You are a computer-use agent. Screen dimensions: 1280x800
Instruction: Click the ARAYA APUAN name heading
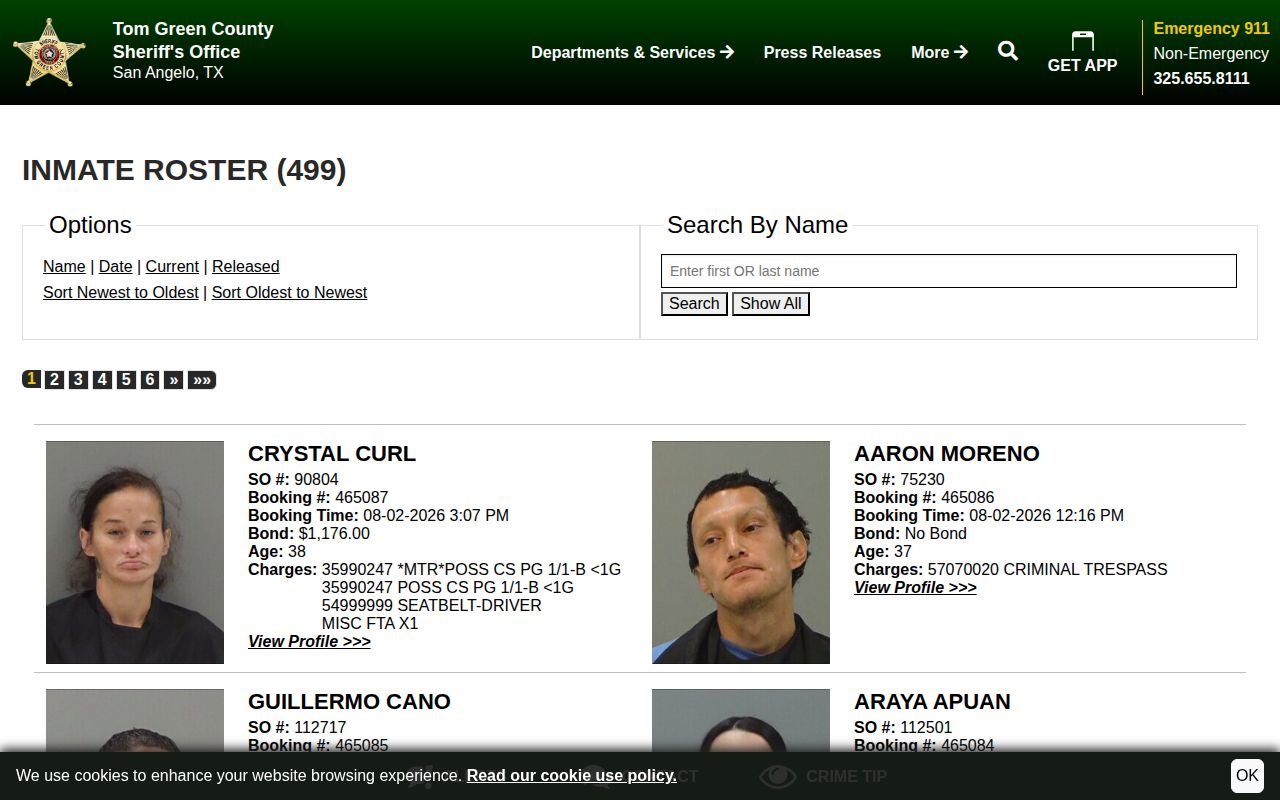(932, 701)
